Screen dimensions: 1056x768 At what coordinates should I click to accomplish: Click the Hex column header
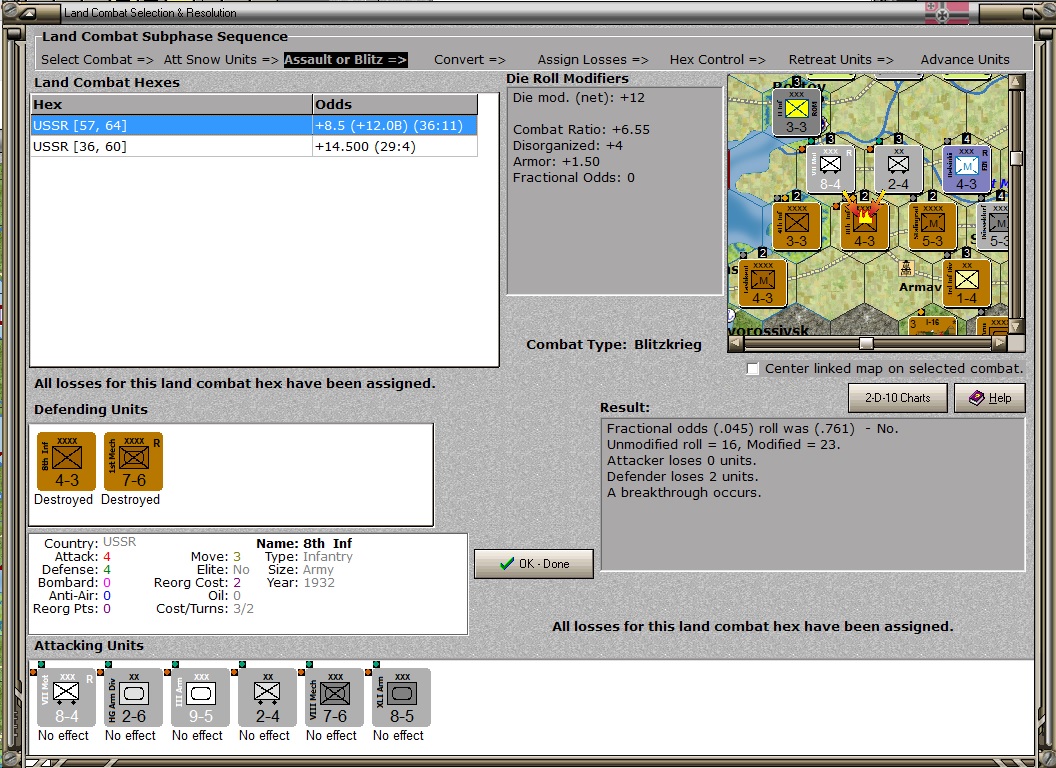click(x=172, y=104)
